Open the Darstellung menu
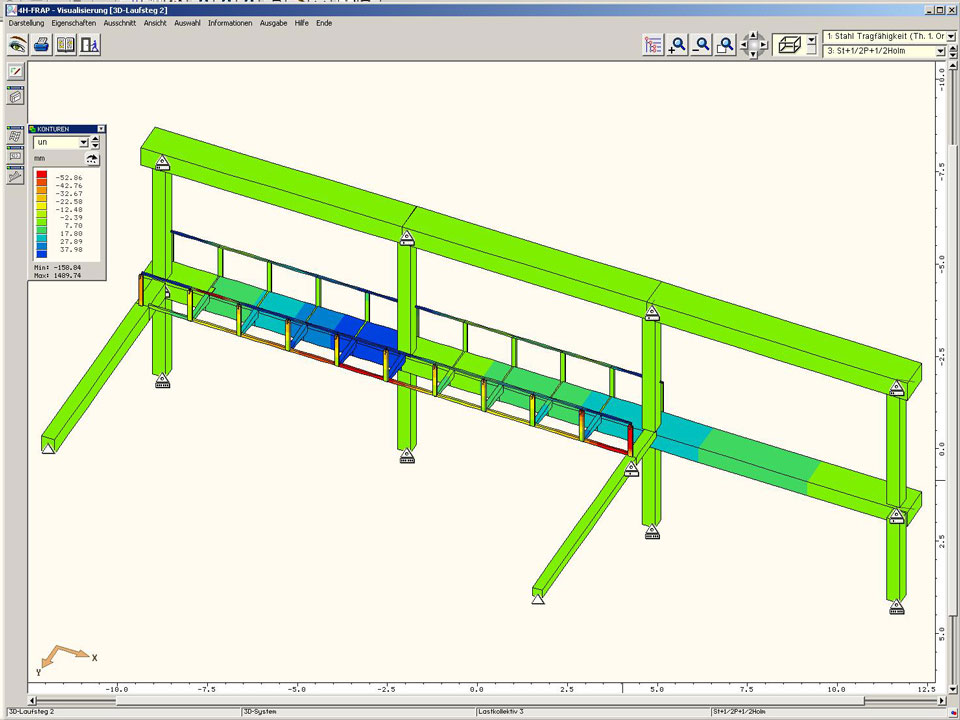The image size is (960, 720). coord(26,23)
